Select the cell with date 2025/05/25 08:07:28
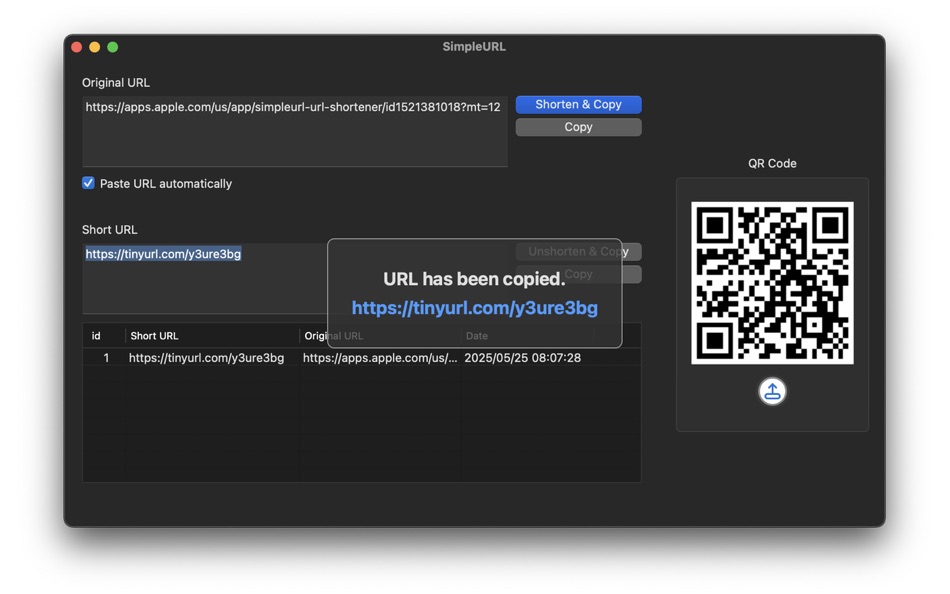This screenshot has width=950, height=594. 522,358
